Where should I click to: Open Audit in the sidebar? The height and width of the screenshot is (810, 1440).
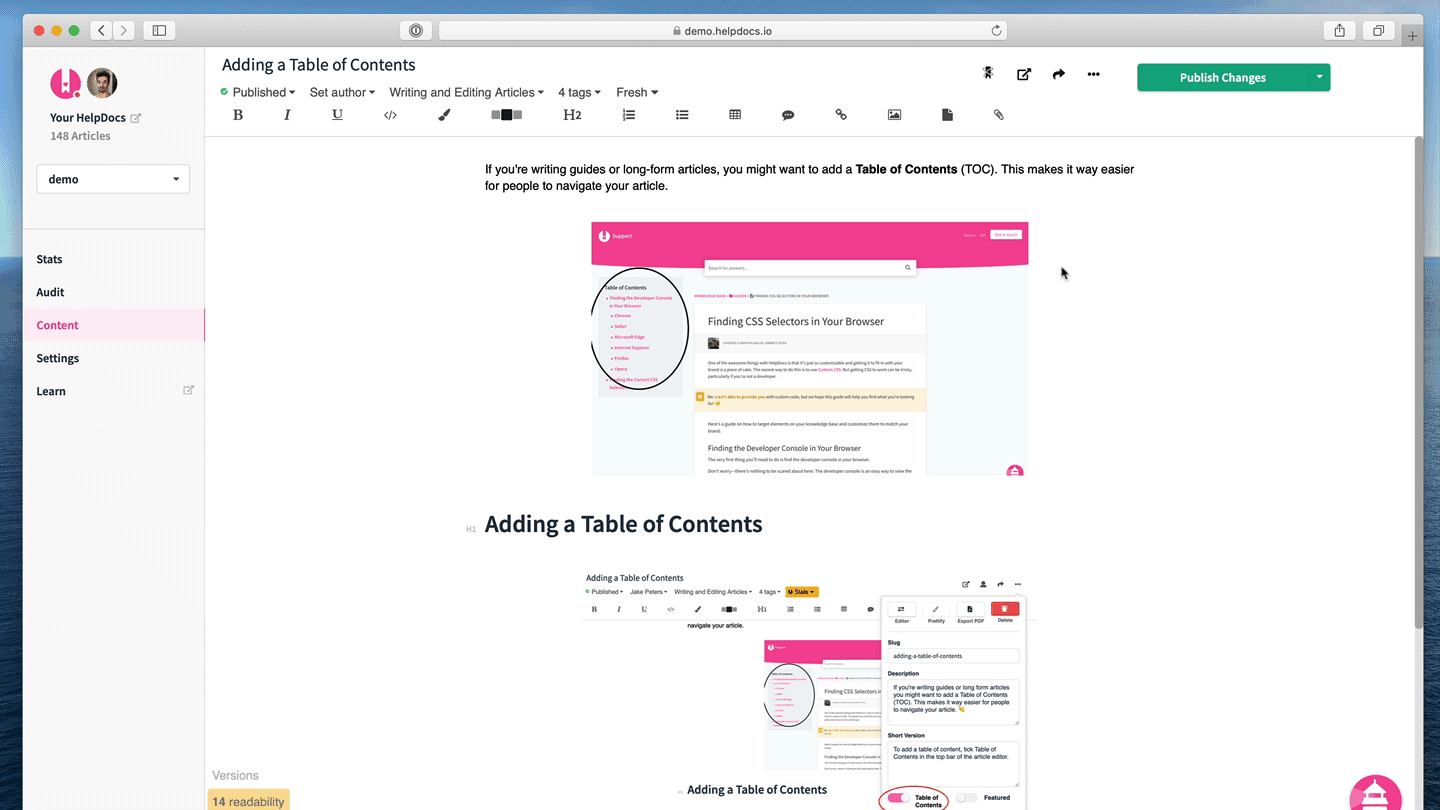click(50, 292)
